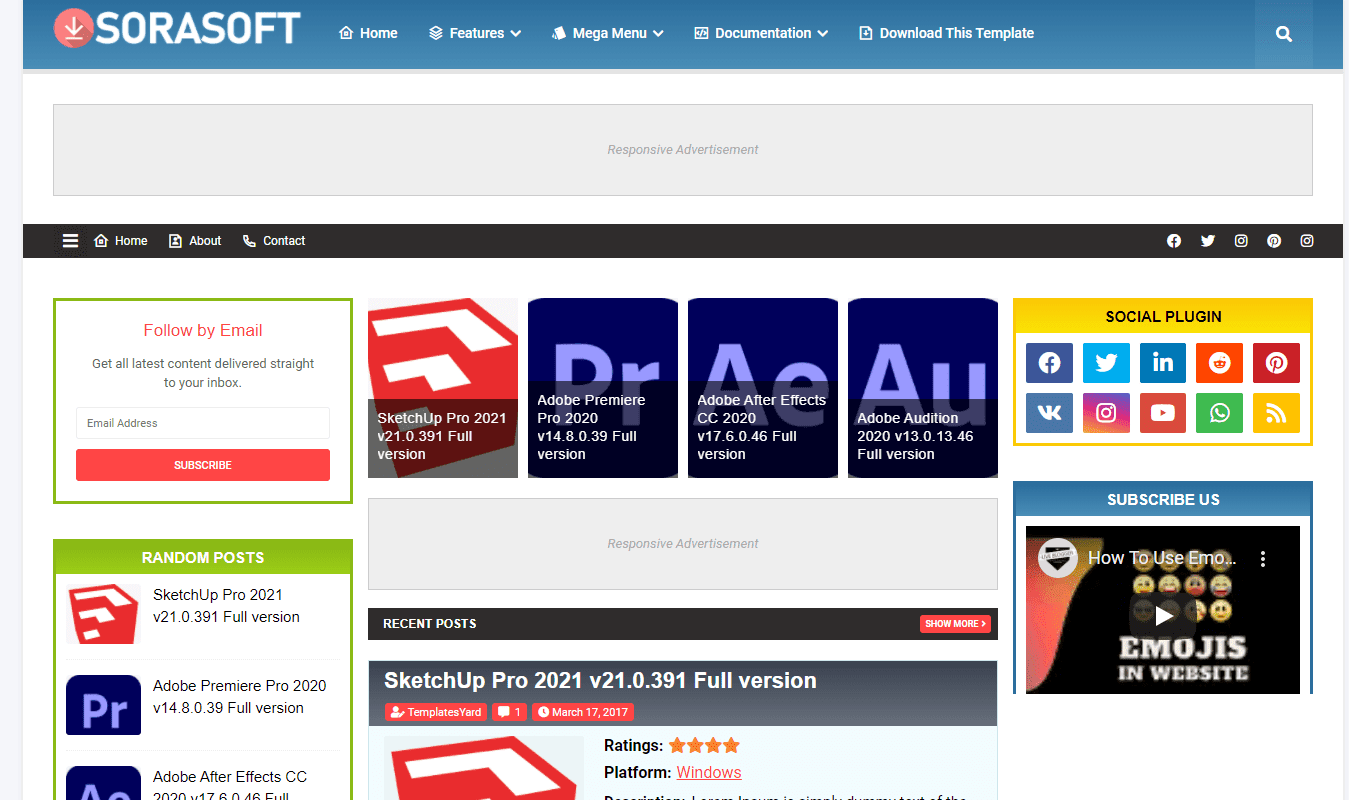This screenshot has height=800, width=1349.
Task: Open YouTube in Social Plugin widget
Action: pyautogui.click(x=1163, y=413)
